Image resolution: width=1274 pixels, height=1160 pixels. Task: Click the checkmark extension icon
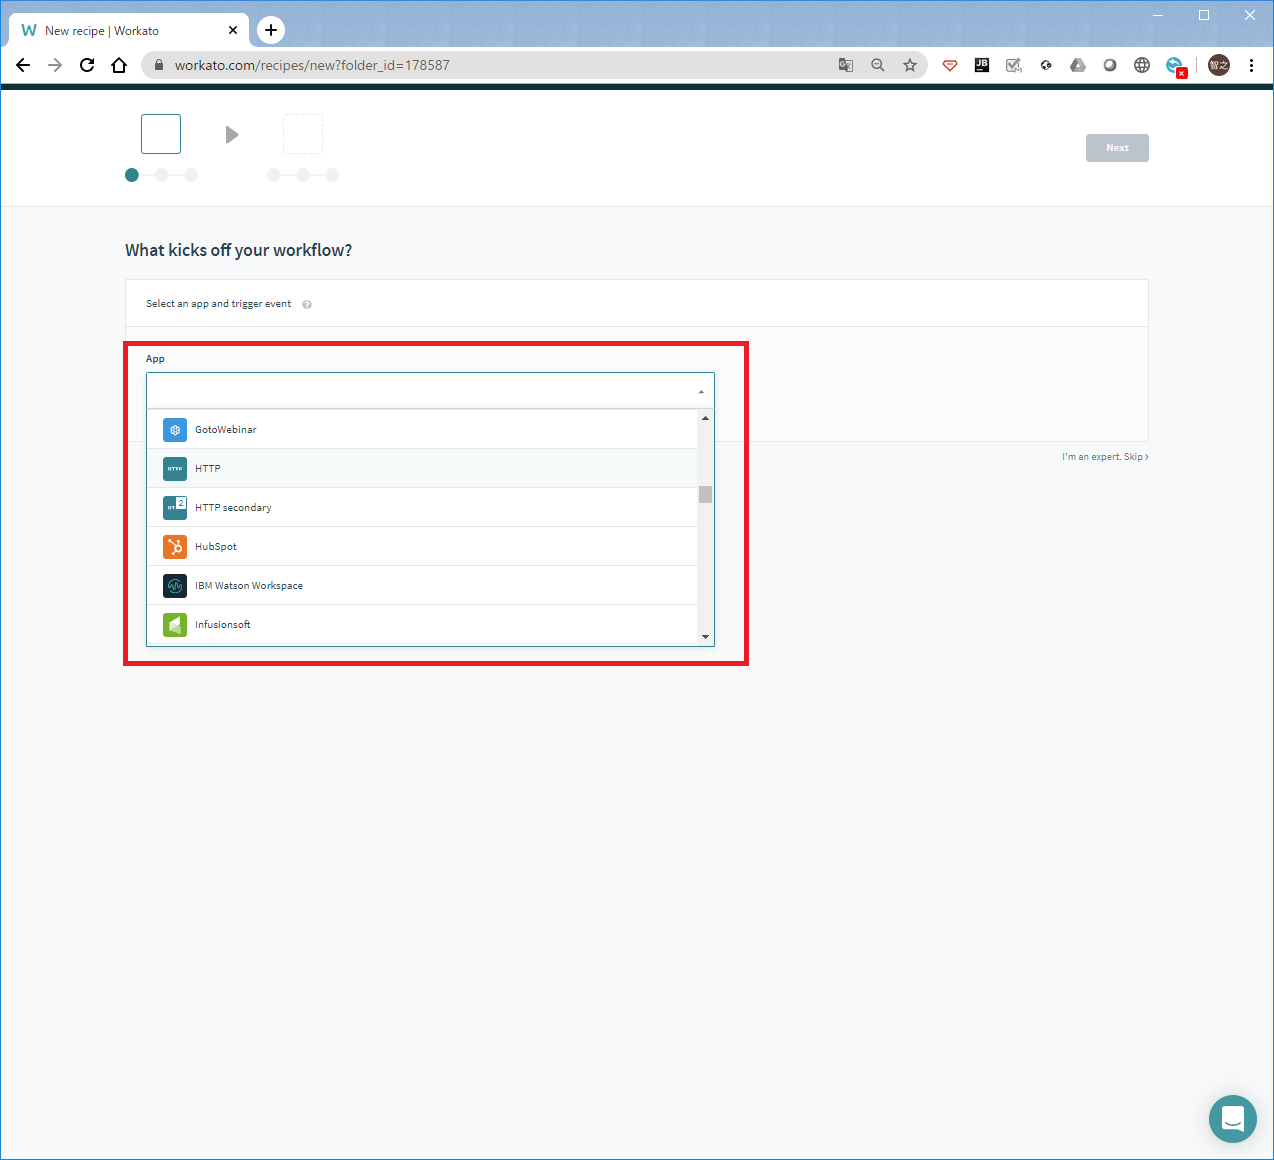1014,65
